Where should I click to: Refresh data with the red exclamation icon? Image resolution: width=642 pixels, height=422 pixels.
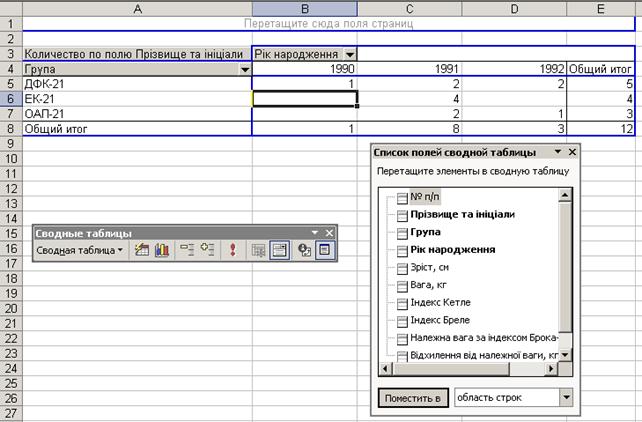(233, 250)
